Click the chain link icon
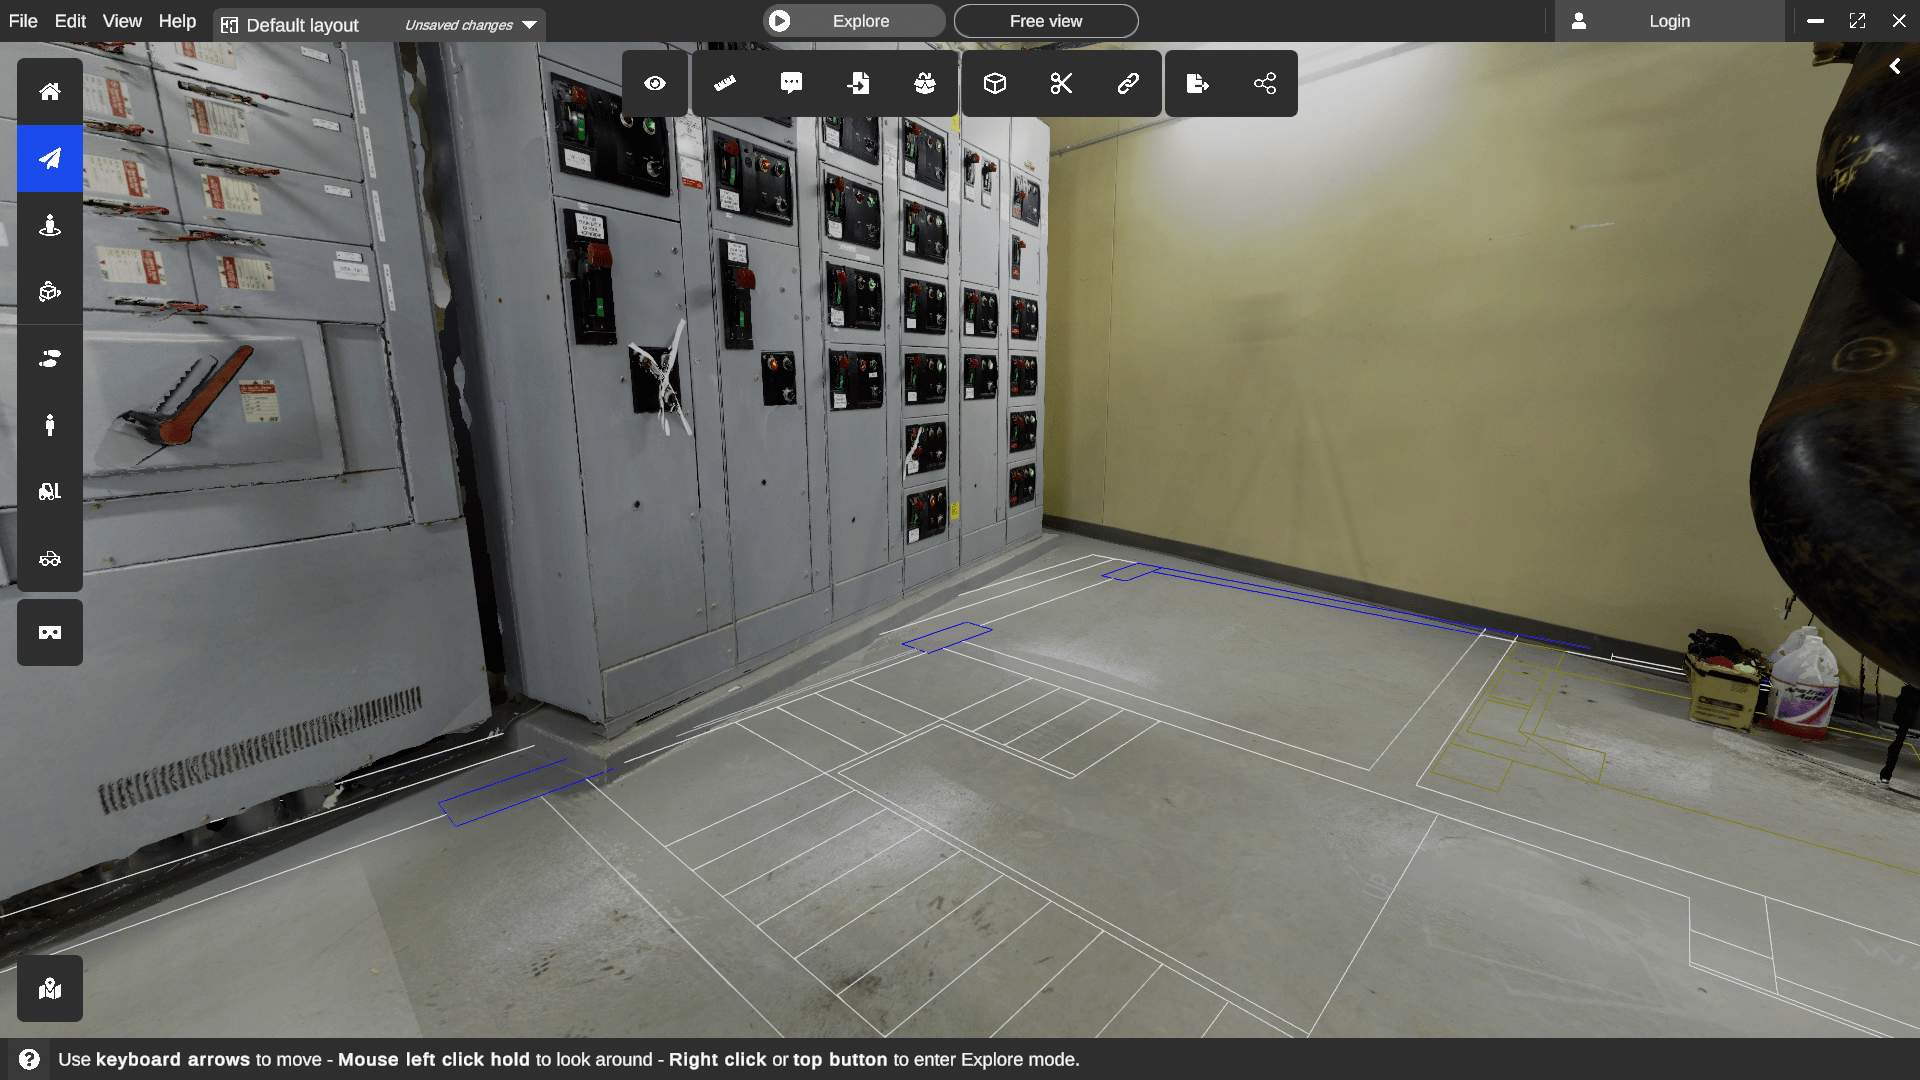Viewport: 1920px width, 1080px height. click(x=1128, y=83)
